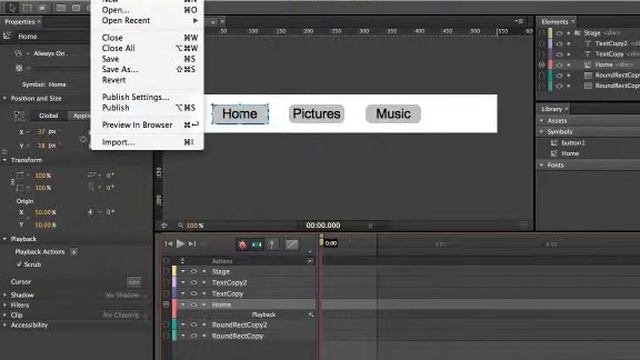Expand the Shadow section
Viewport: 640px width, 360px height.
click(x=5, y=295)
